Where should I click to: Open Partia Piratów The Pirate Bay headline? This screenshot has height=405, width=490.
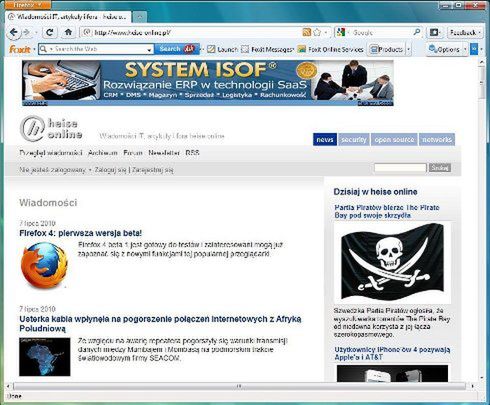[x=387, y=211]
